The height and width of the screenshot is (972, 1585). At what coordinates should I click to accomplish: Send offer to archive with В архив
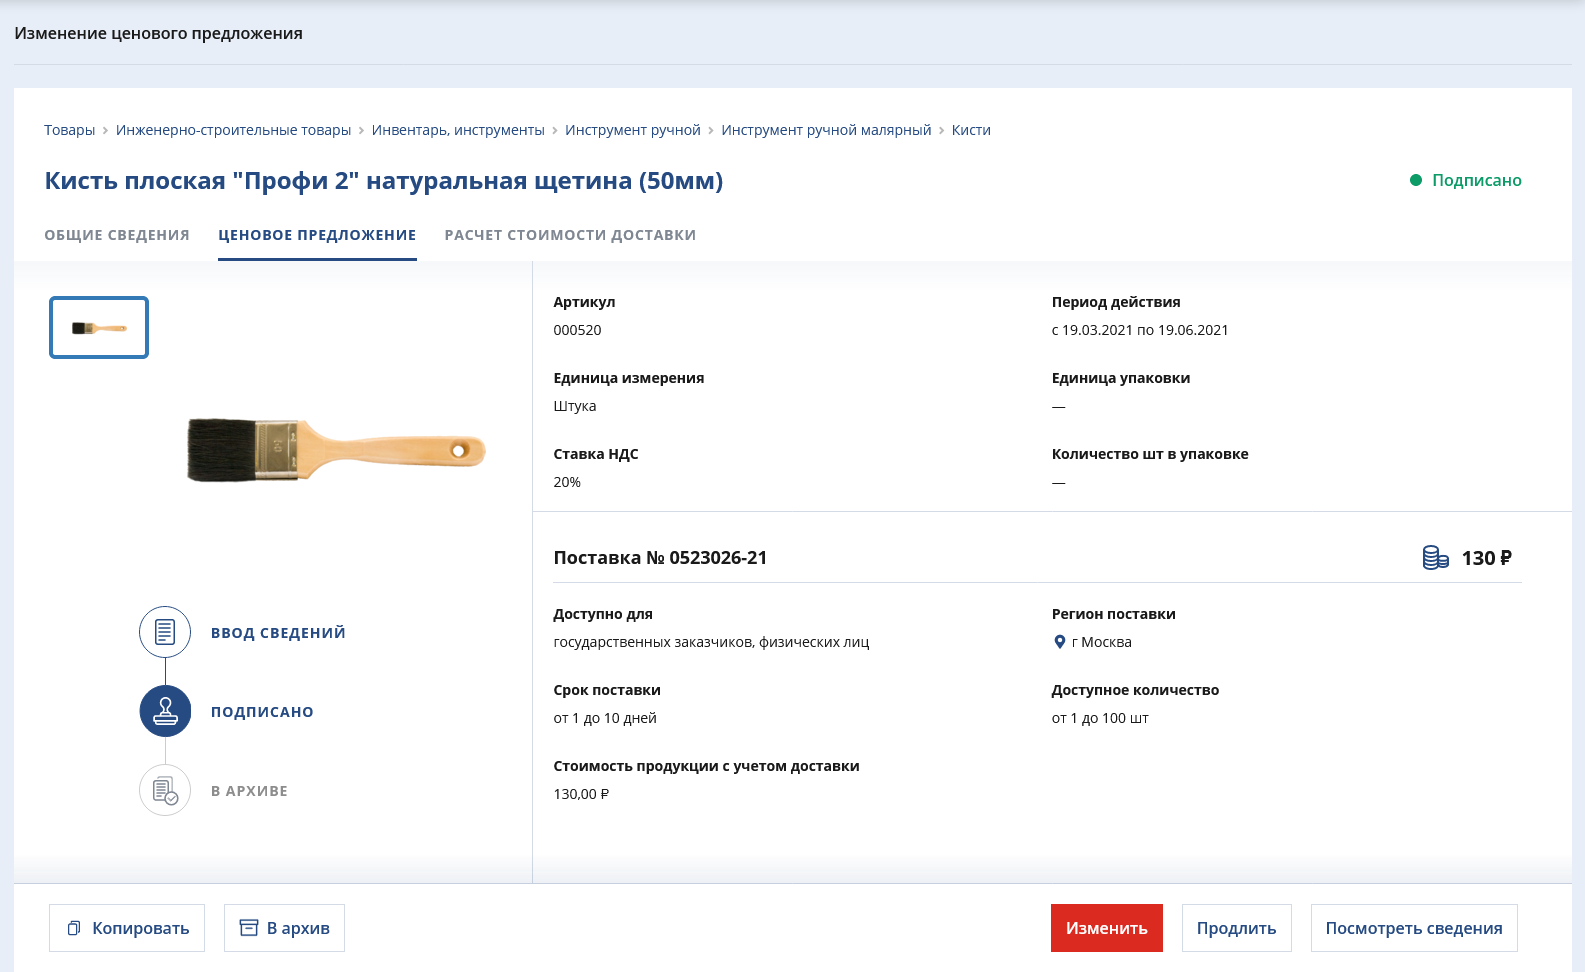click(x=284, y=928)
